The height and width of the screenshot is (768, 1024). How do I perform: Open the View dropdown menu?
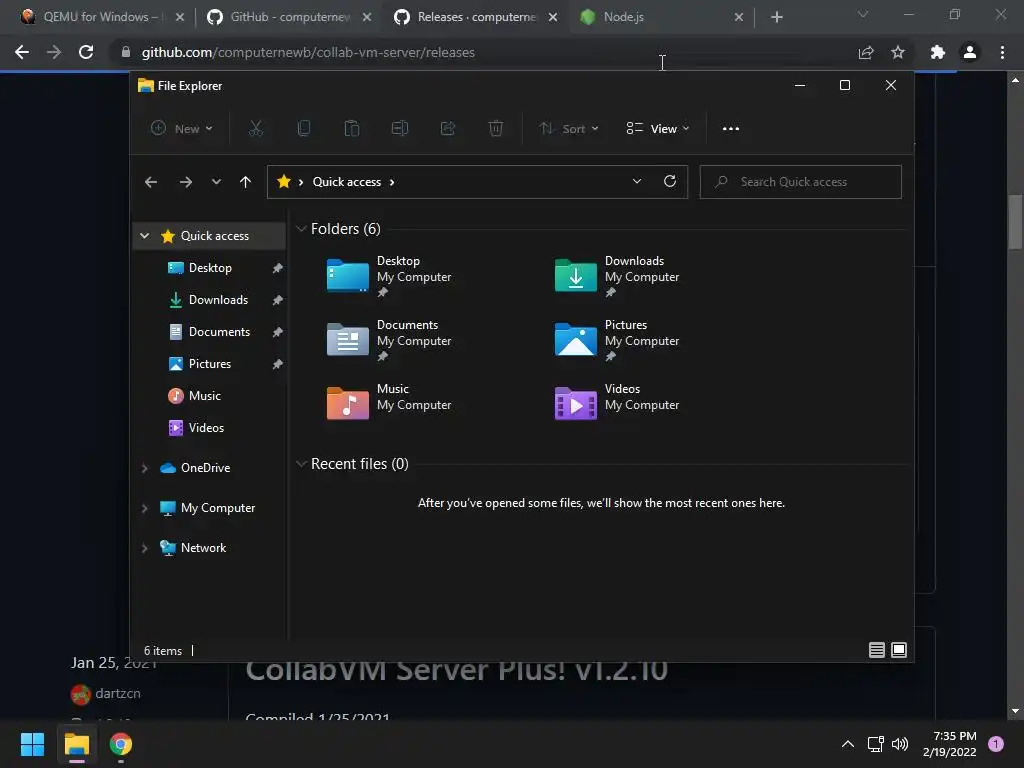(x=658, y=129)
